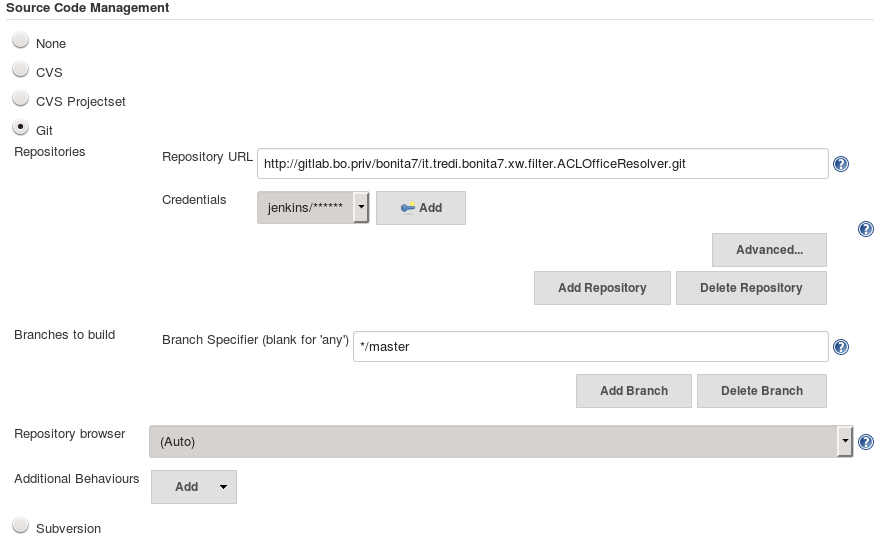889x546 pixels.
Task: Open help for Repository URL field
Action: tap(841, 164)
